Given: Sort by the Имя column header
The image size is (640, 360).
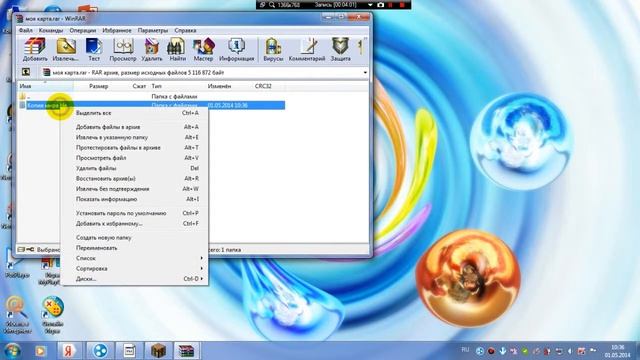Looking at the screenshot, I should [45, 86].
